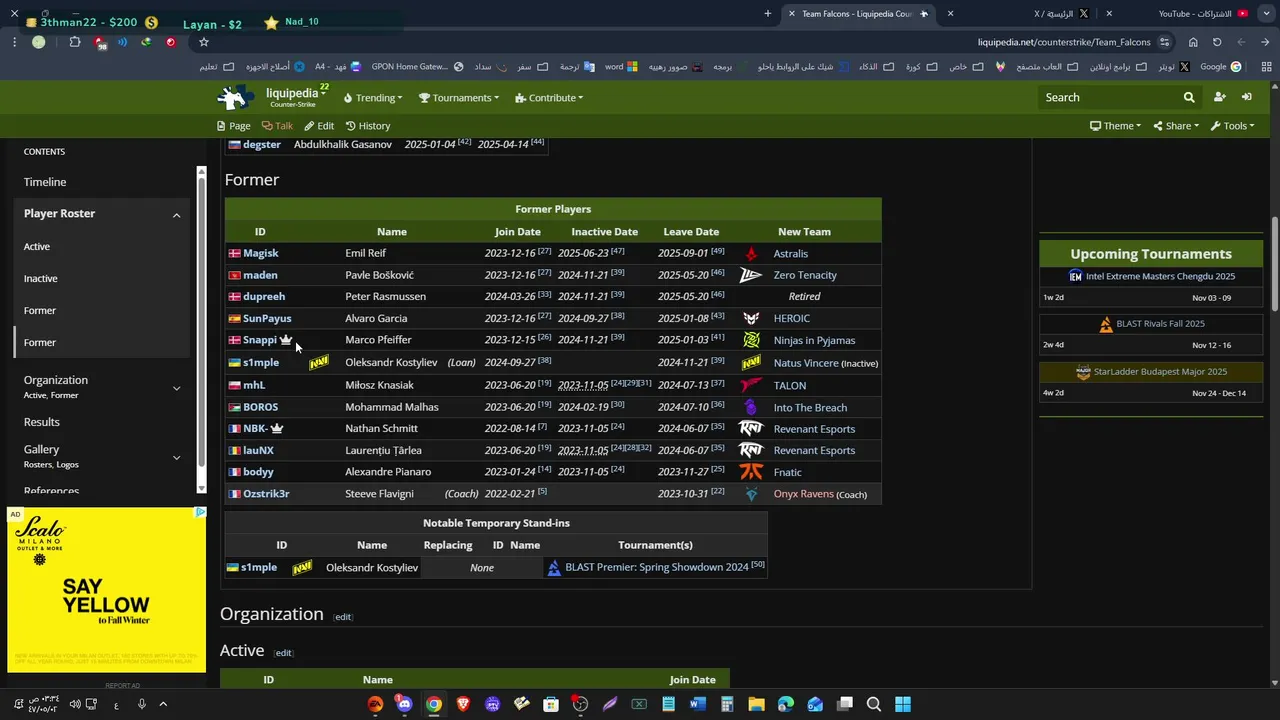Open the dupreeh player link
1280x720 pixels.
tap(264, 297)
